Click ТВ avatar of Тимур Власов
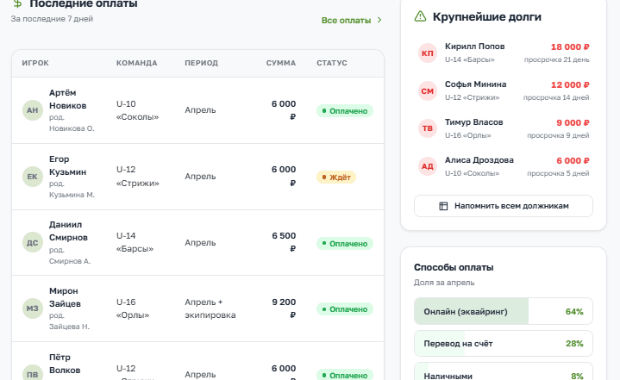Screen dimensions: 620x380 [x=427, y=129]
